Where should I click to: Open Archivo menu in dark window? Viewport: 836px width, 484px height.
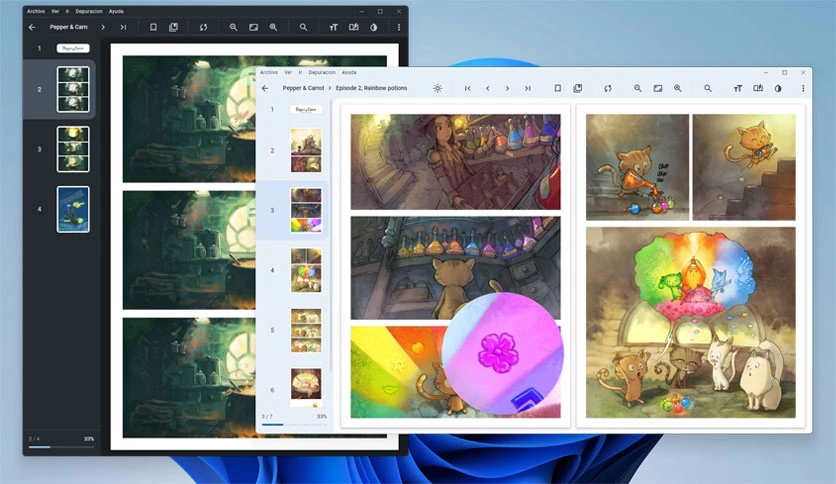tap(36, 11)
